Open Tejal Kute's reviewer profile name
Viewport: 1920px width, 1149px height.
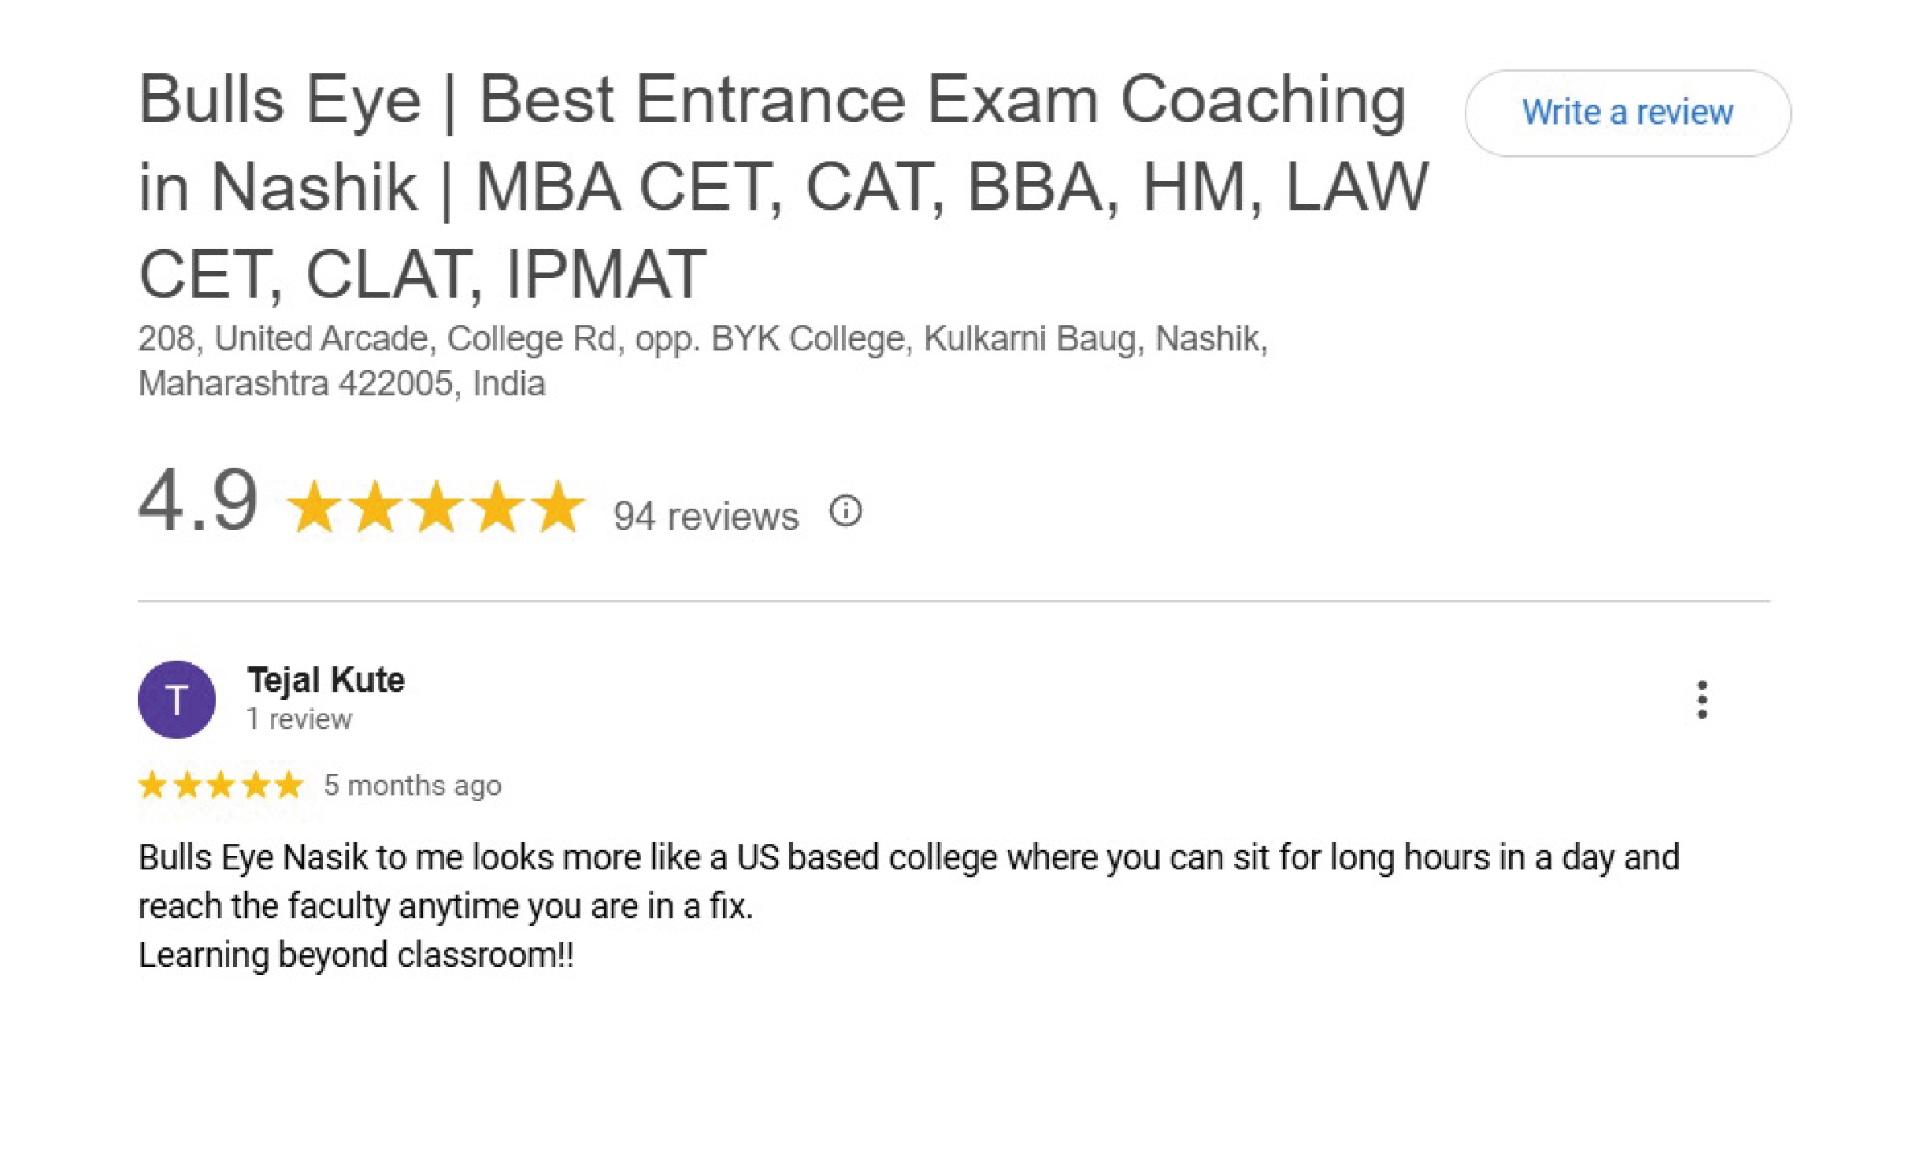(x=326, y=680)
